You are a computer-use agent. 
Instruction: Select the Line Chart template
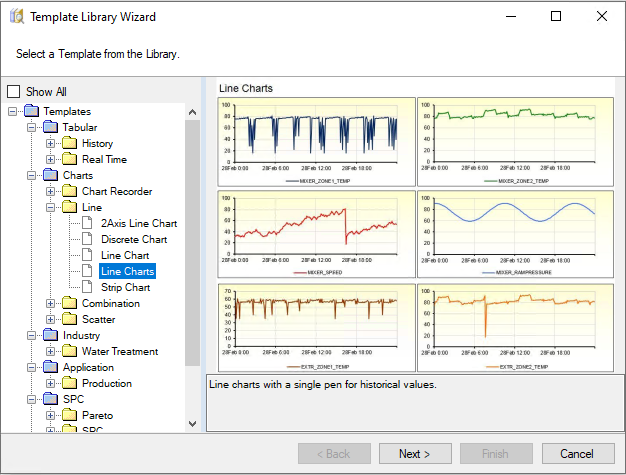tap(125, 255)
